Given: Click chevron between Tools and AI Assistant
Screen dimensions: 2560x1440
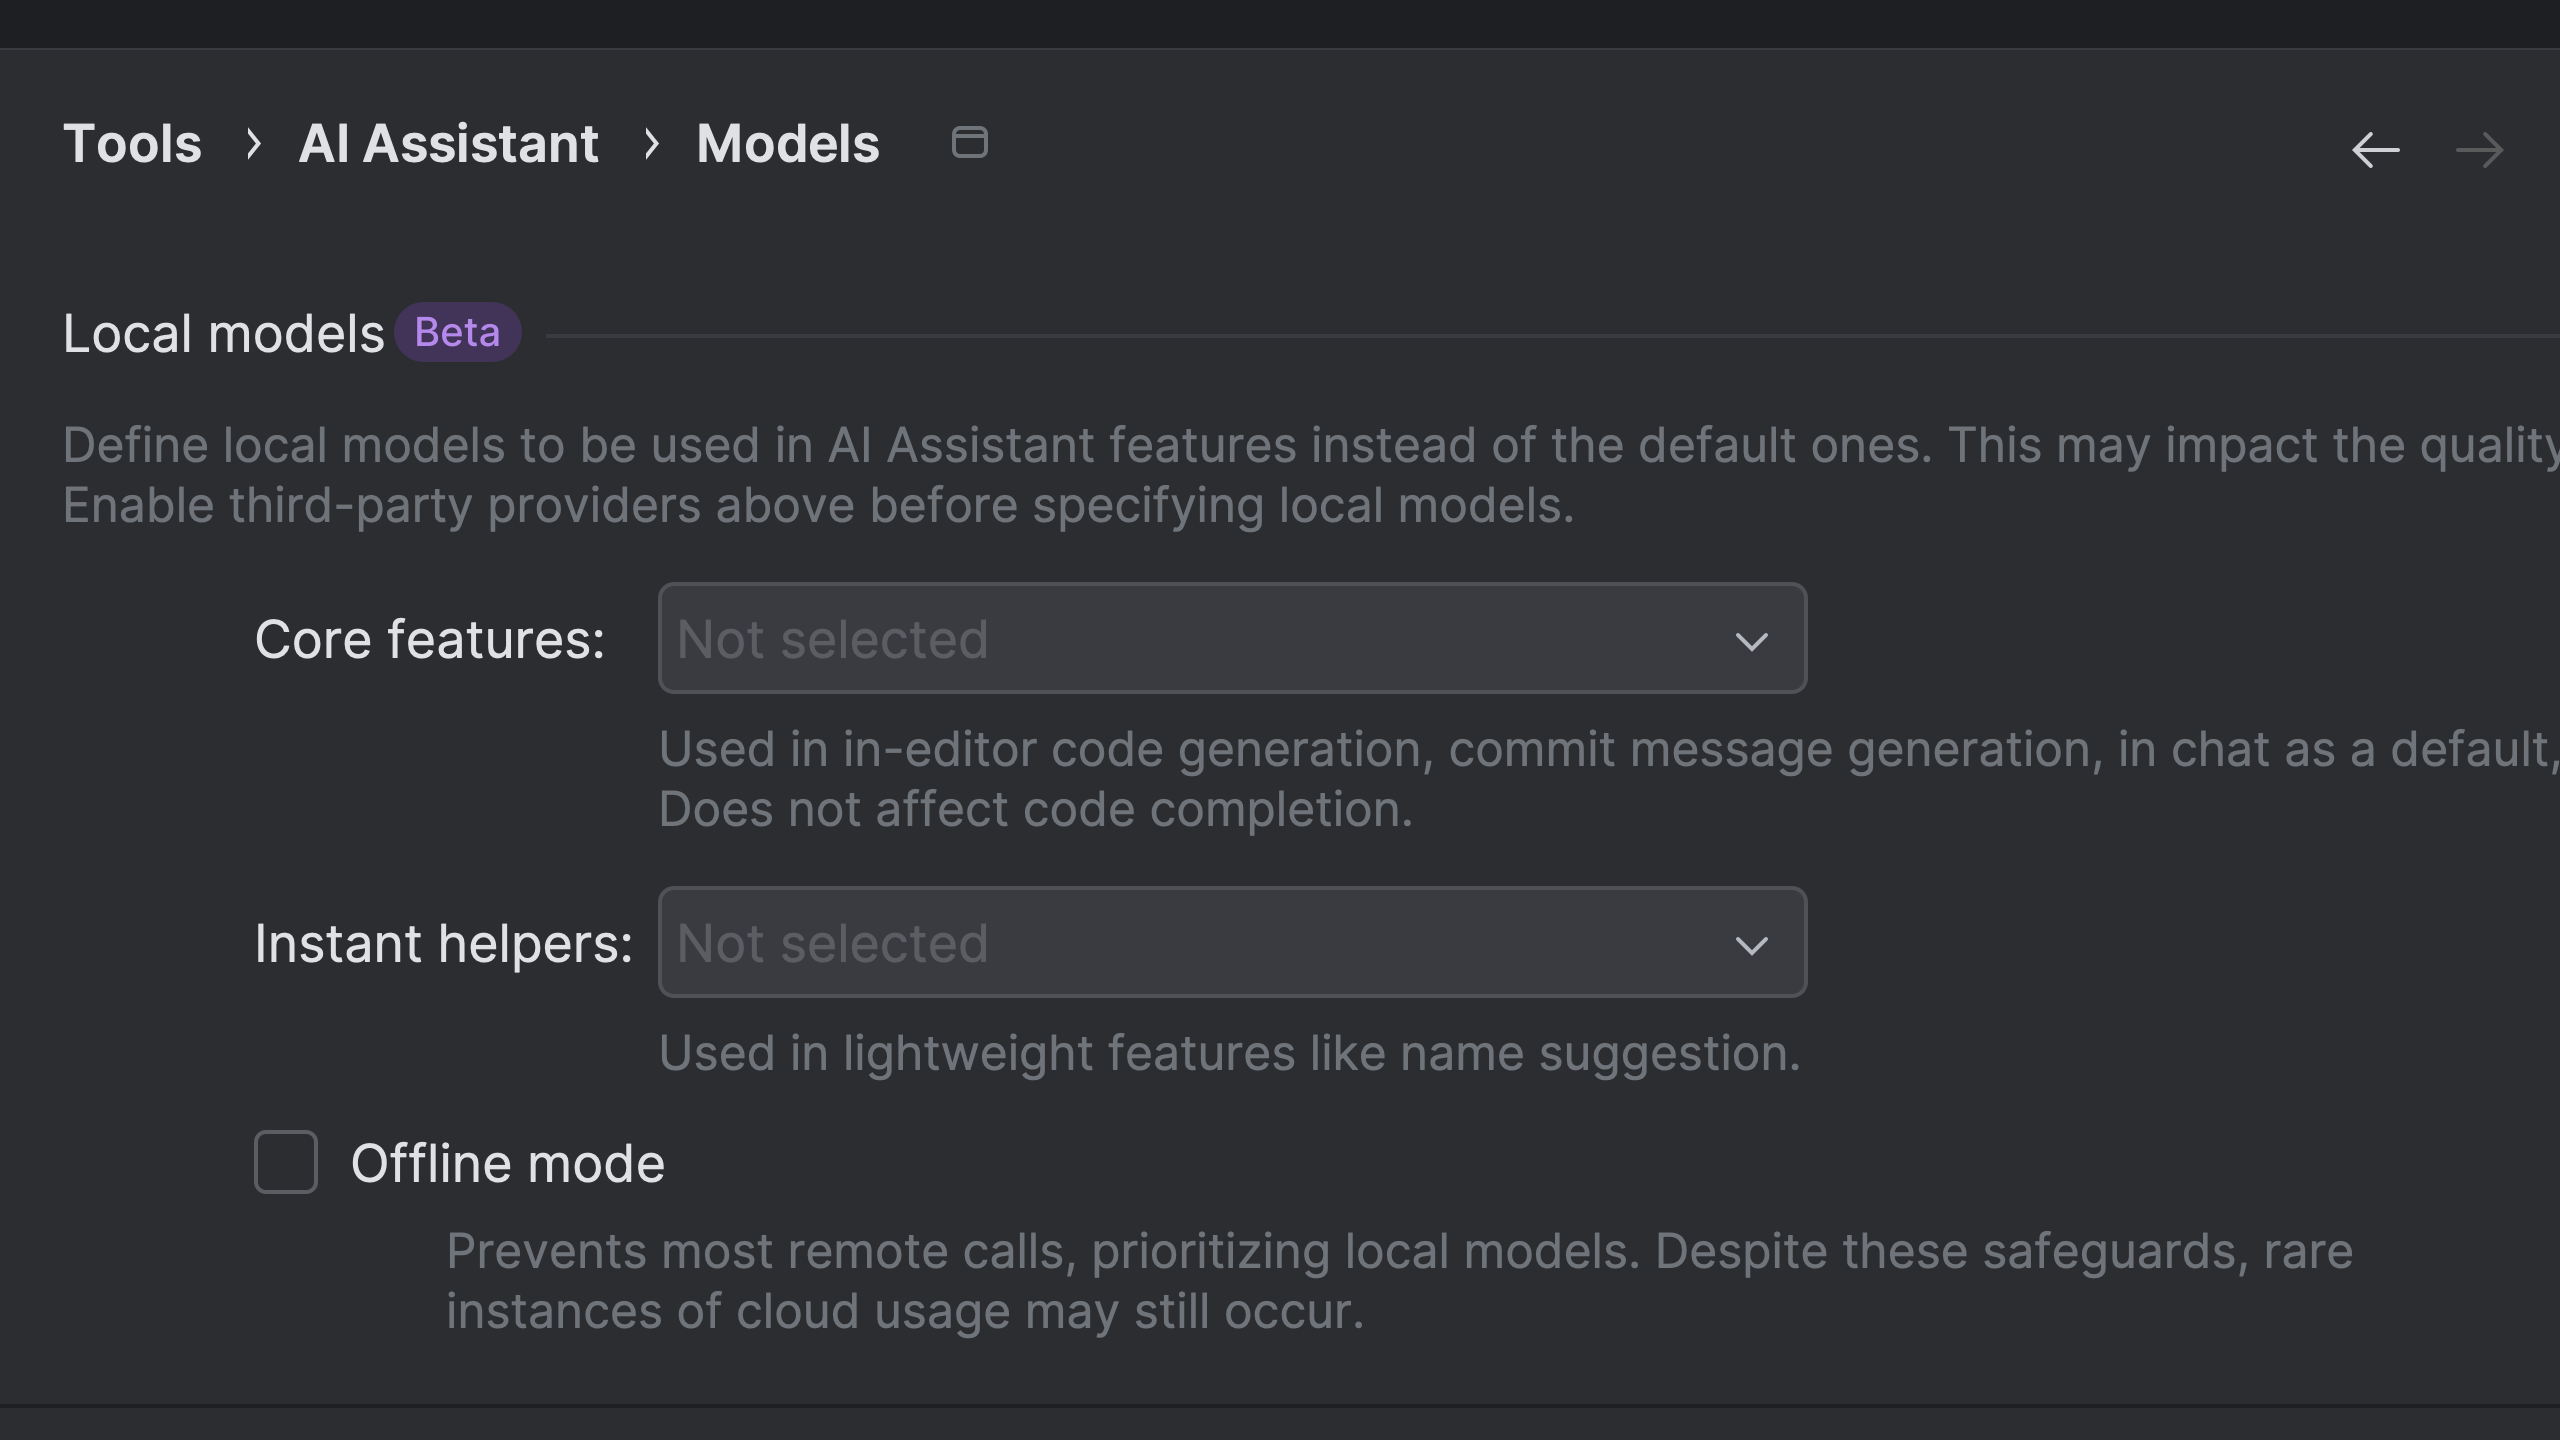Looking at the screenshot, I should coord(253,144).
